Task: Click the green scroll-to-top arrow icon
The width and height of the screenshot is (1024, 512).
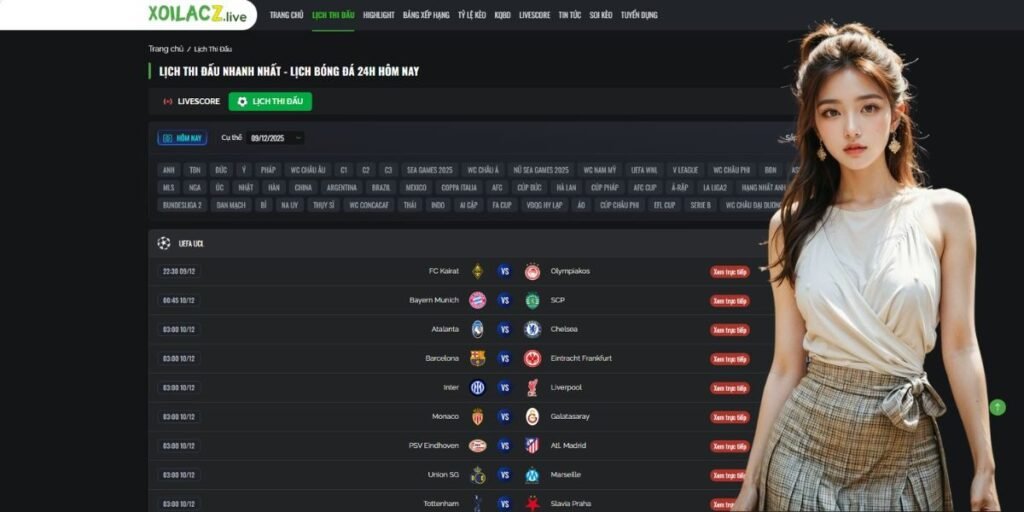Action: (997, 407)
